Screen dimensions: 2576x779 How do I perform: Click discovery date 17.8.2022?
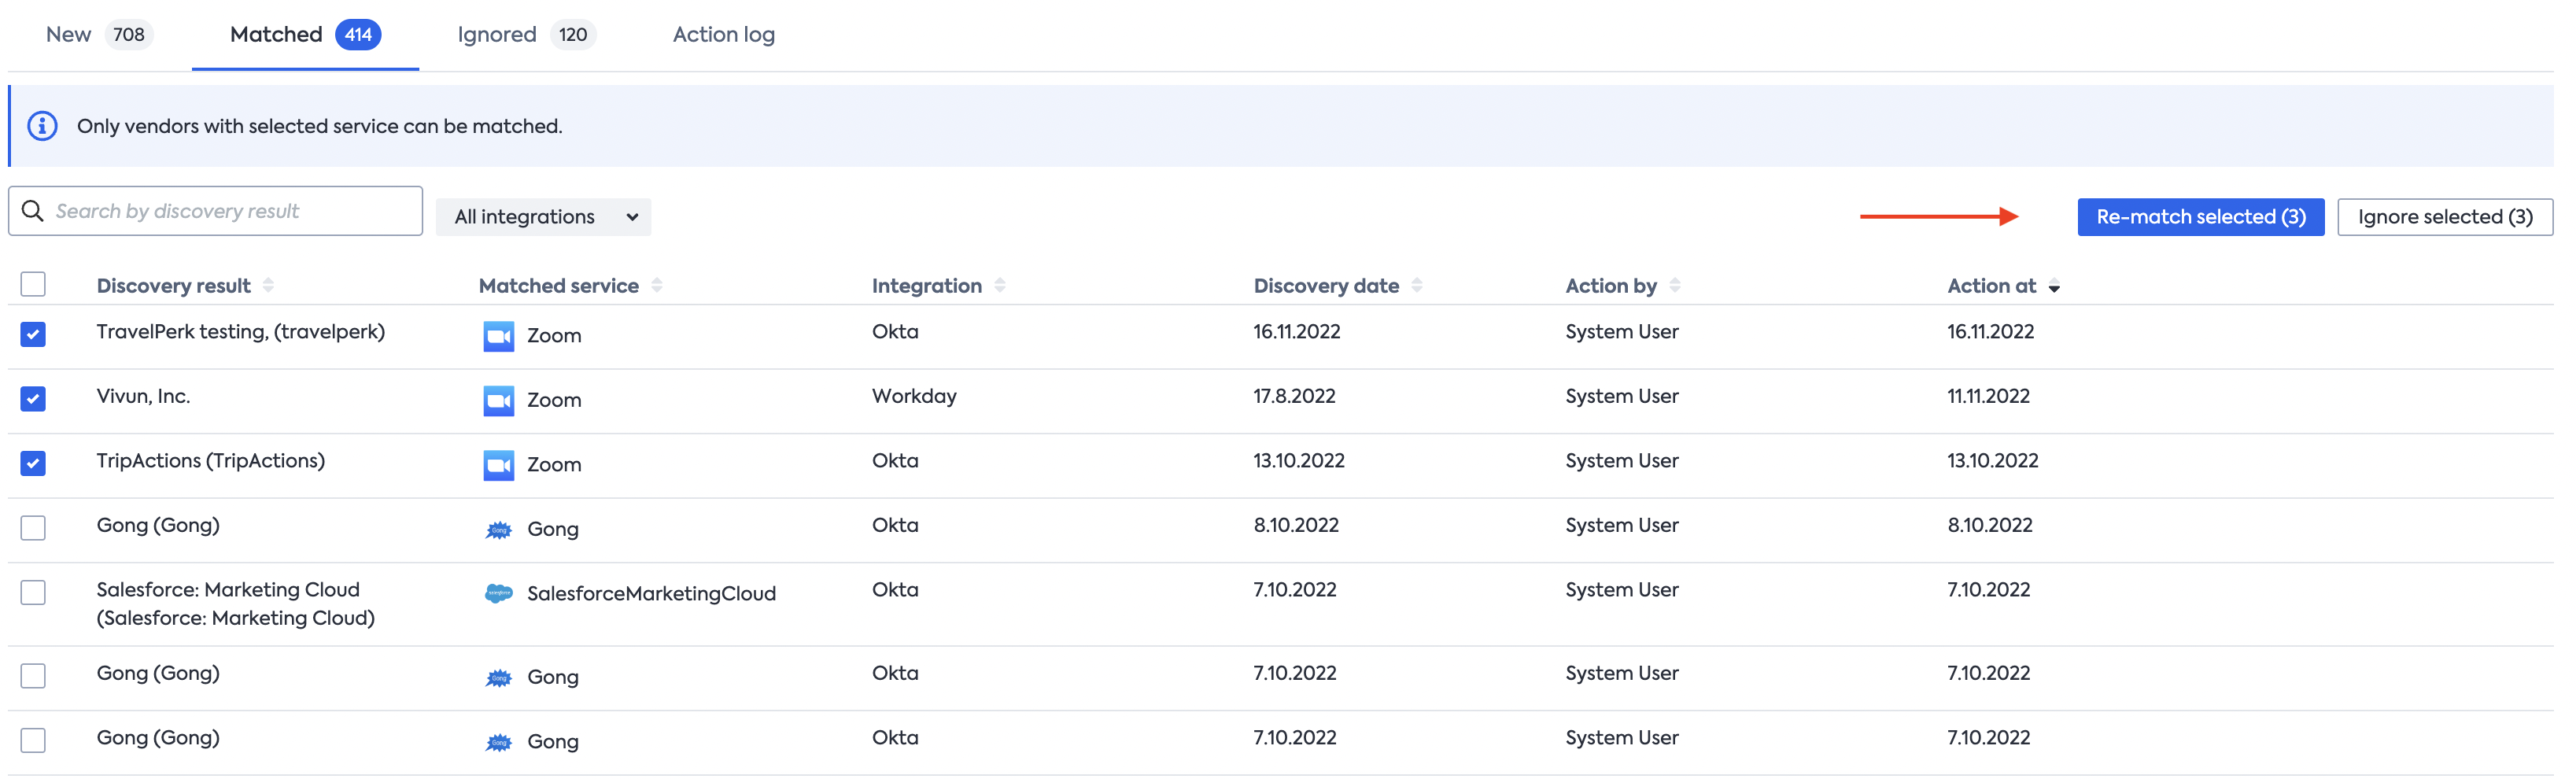tap(1294, 396)
